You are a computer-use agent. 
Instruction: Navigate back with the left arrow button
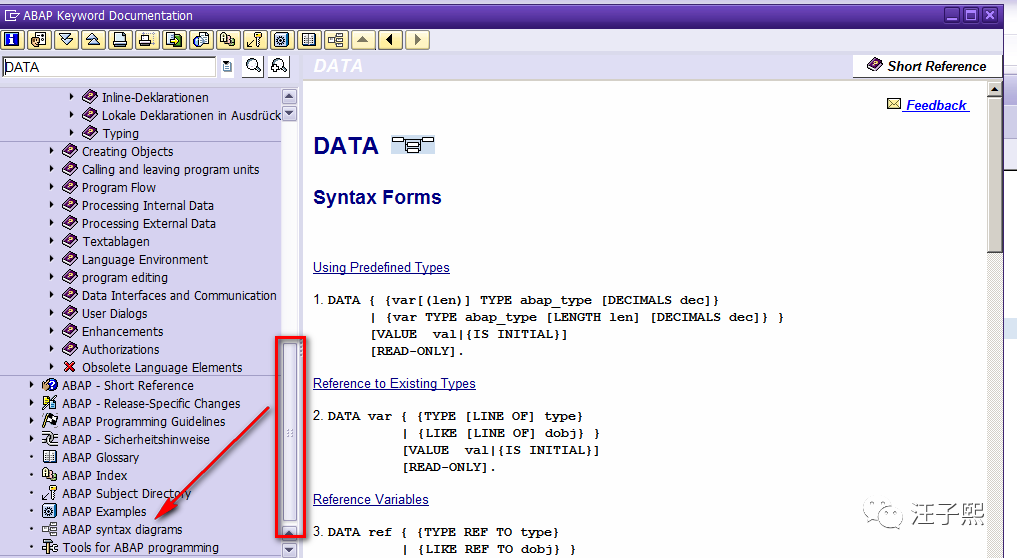click(390, 40)
